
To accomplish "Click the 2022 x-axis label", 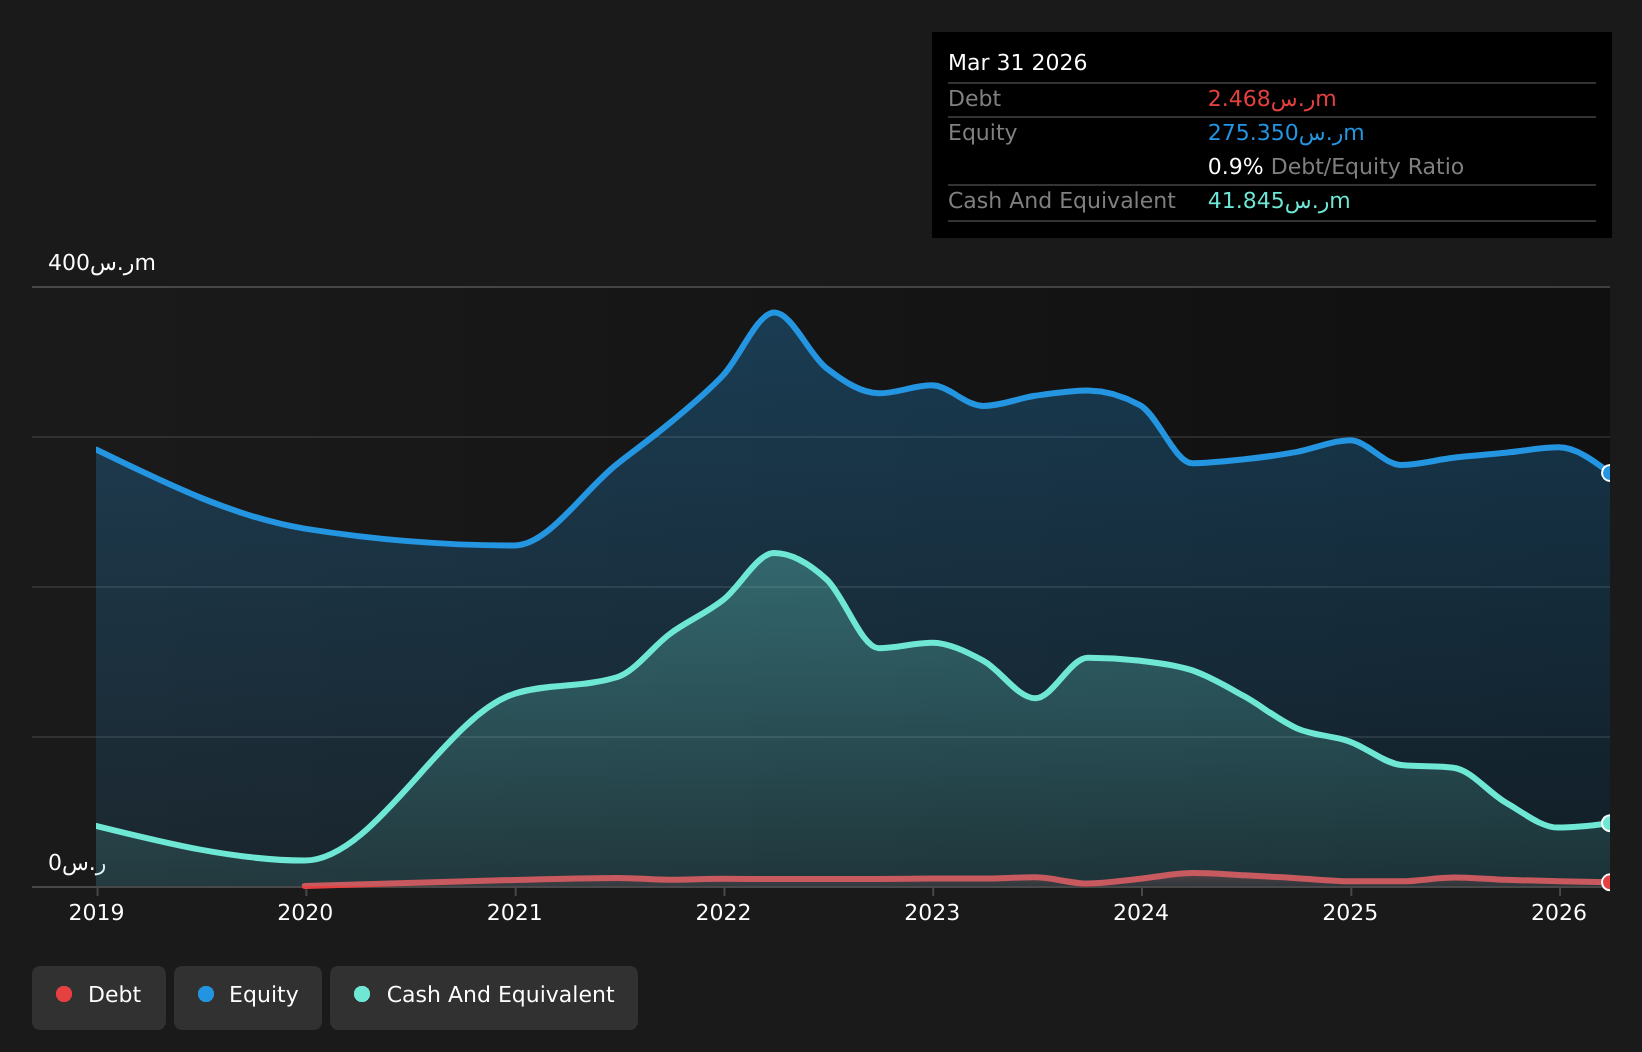I will 723,912.
